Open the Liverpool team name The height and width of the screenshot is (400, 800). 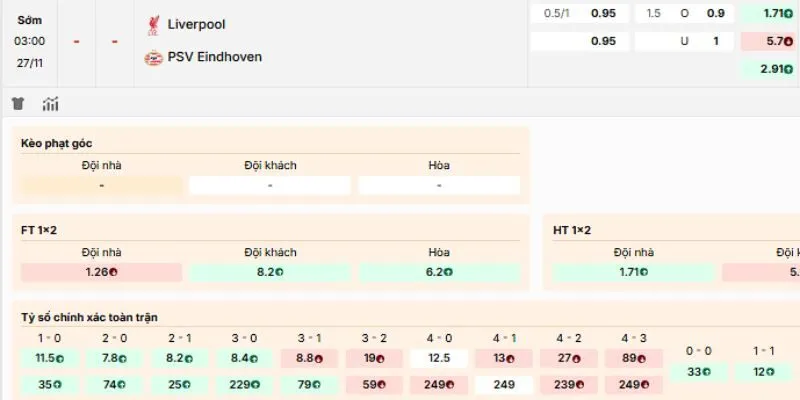pyautogui.click(x=196, y=24)
